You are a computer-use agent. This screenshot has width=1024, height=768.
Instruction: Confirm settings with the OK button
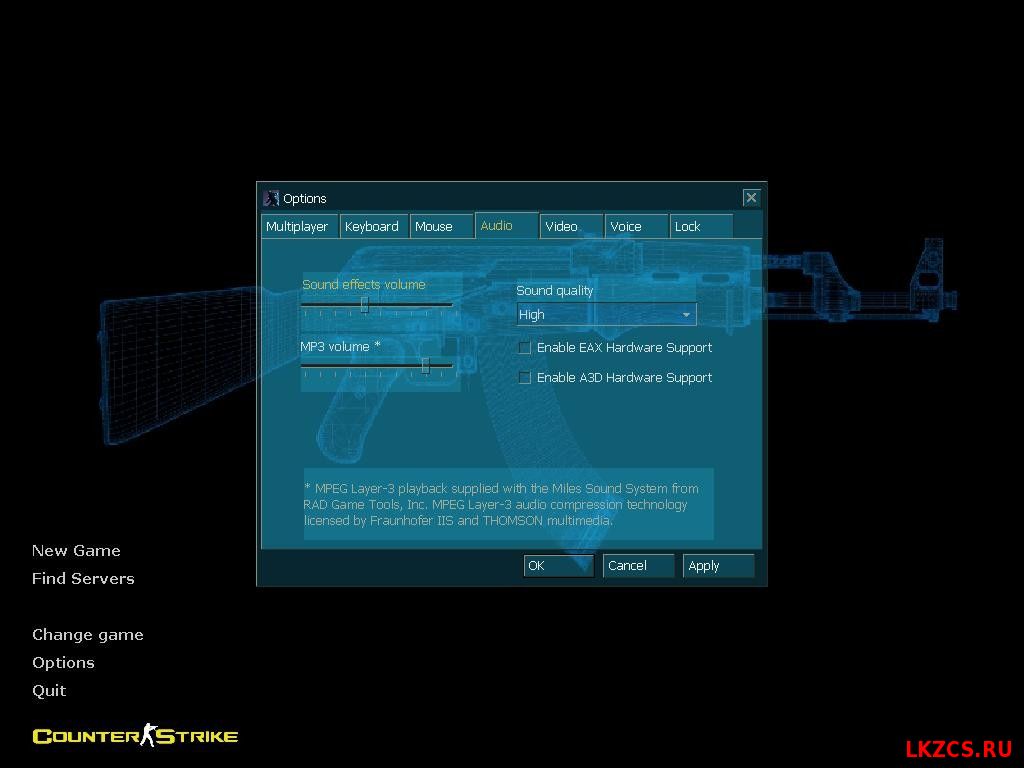tap(558, 566)
